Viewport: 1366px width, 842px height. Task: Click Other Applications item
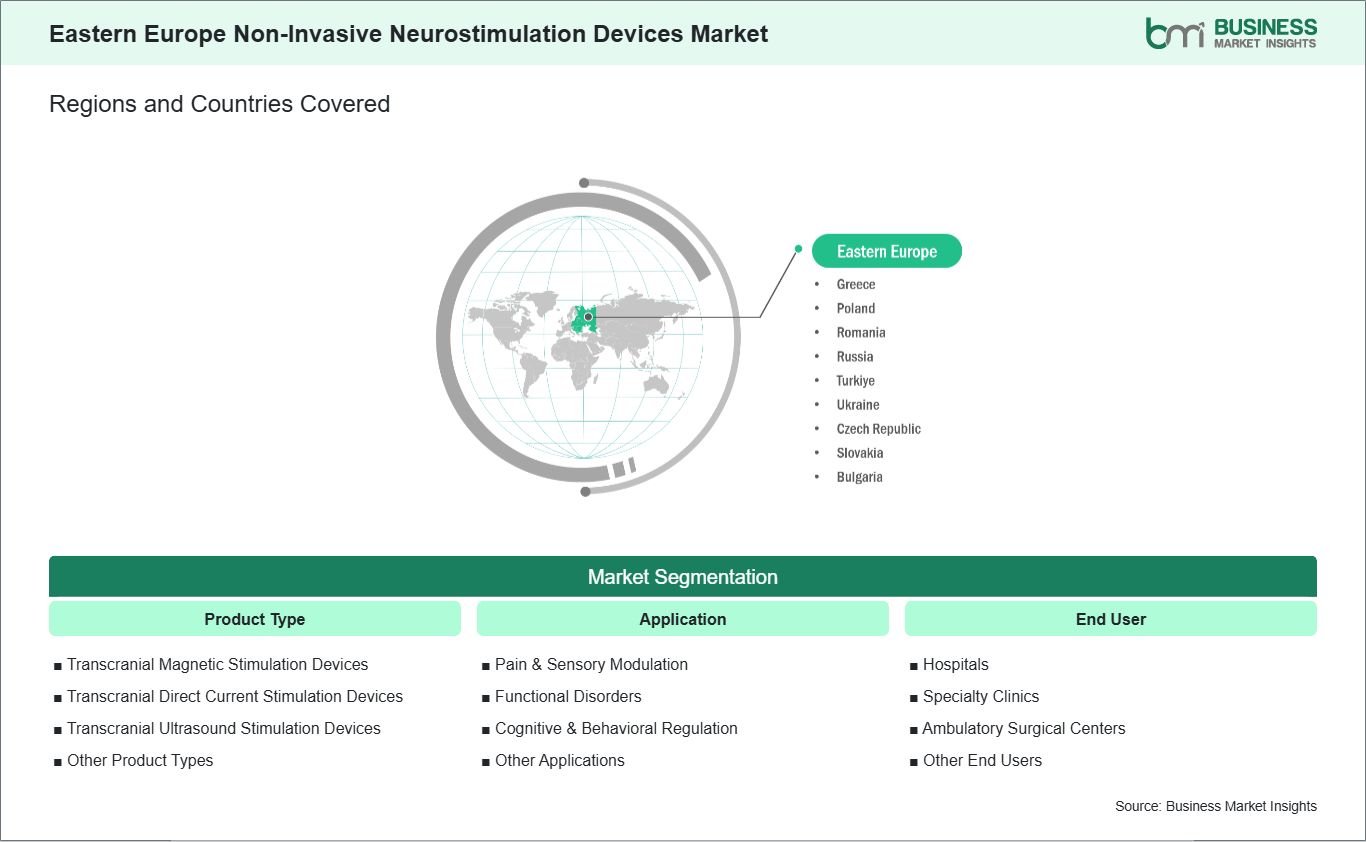pyautogui.click(x=560, y=760)
